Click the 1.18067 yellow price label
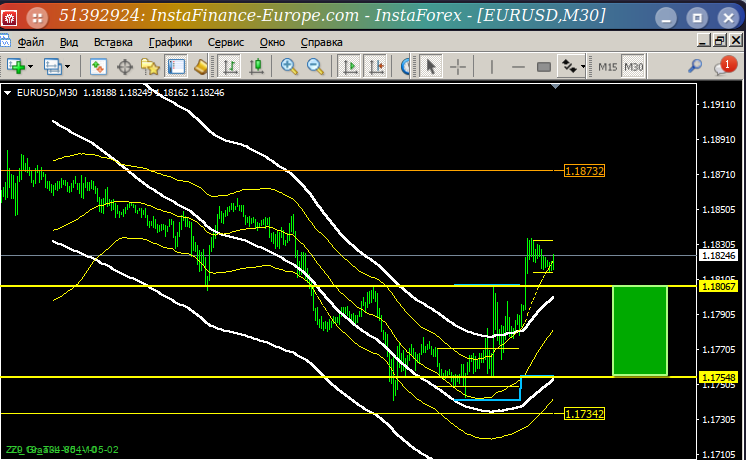Image resolution: width=746 pixels, height=460 pixels. 719,286
